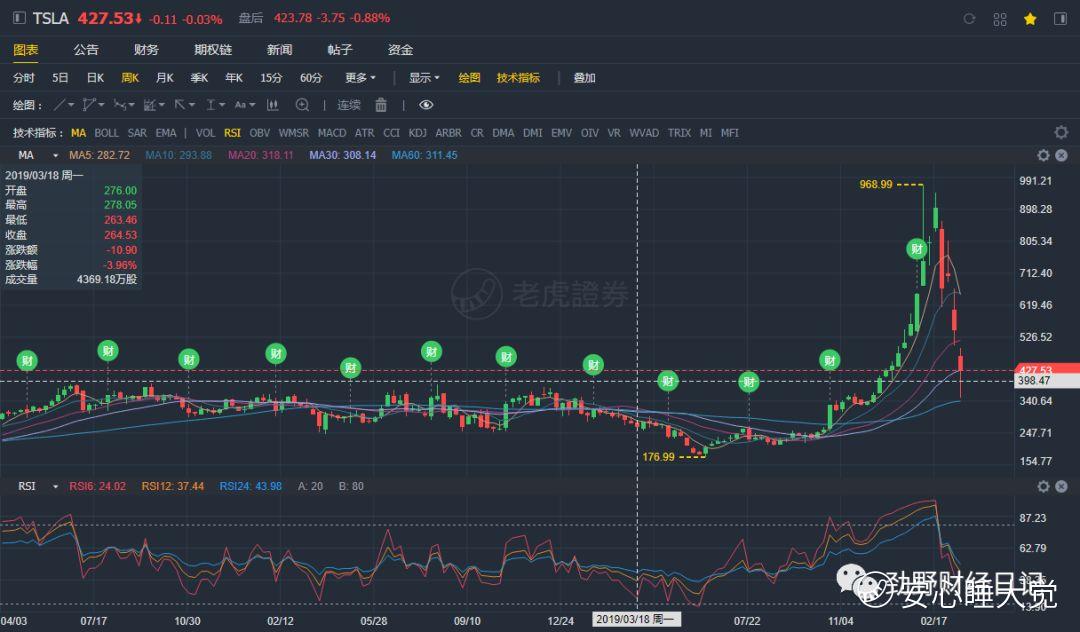The width and height of the screenshot is (1080, 632).
Task: Switch to the 图表 chart tab
Action: tap(26, 50)
